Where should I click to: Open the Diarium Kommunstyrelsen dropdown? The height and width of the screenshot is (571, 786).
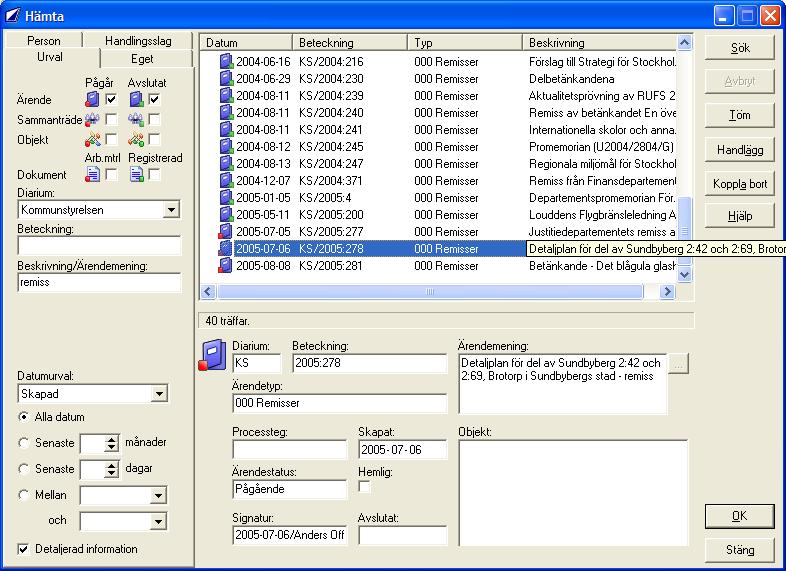(x=171, y=210)
